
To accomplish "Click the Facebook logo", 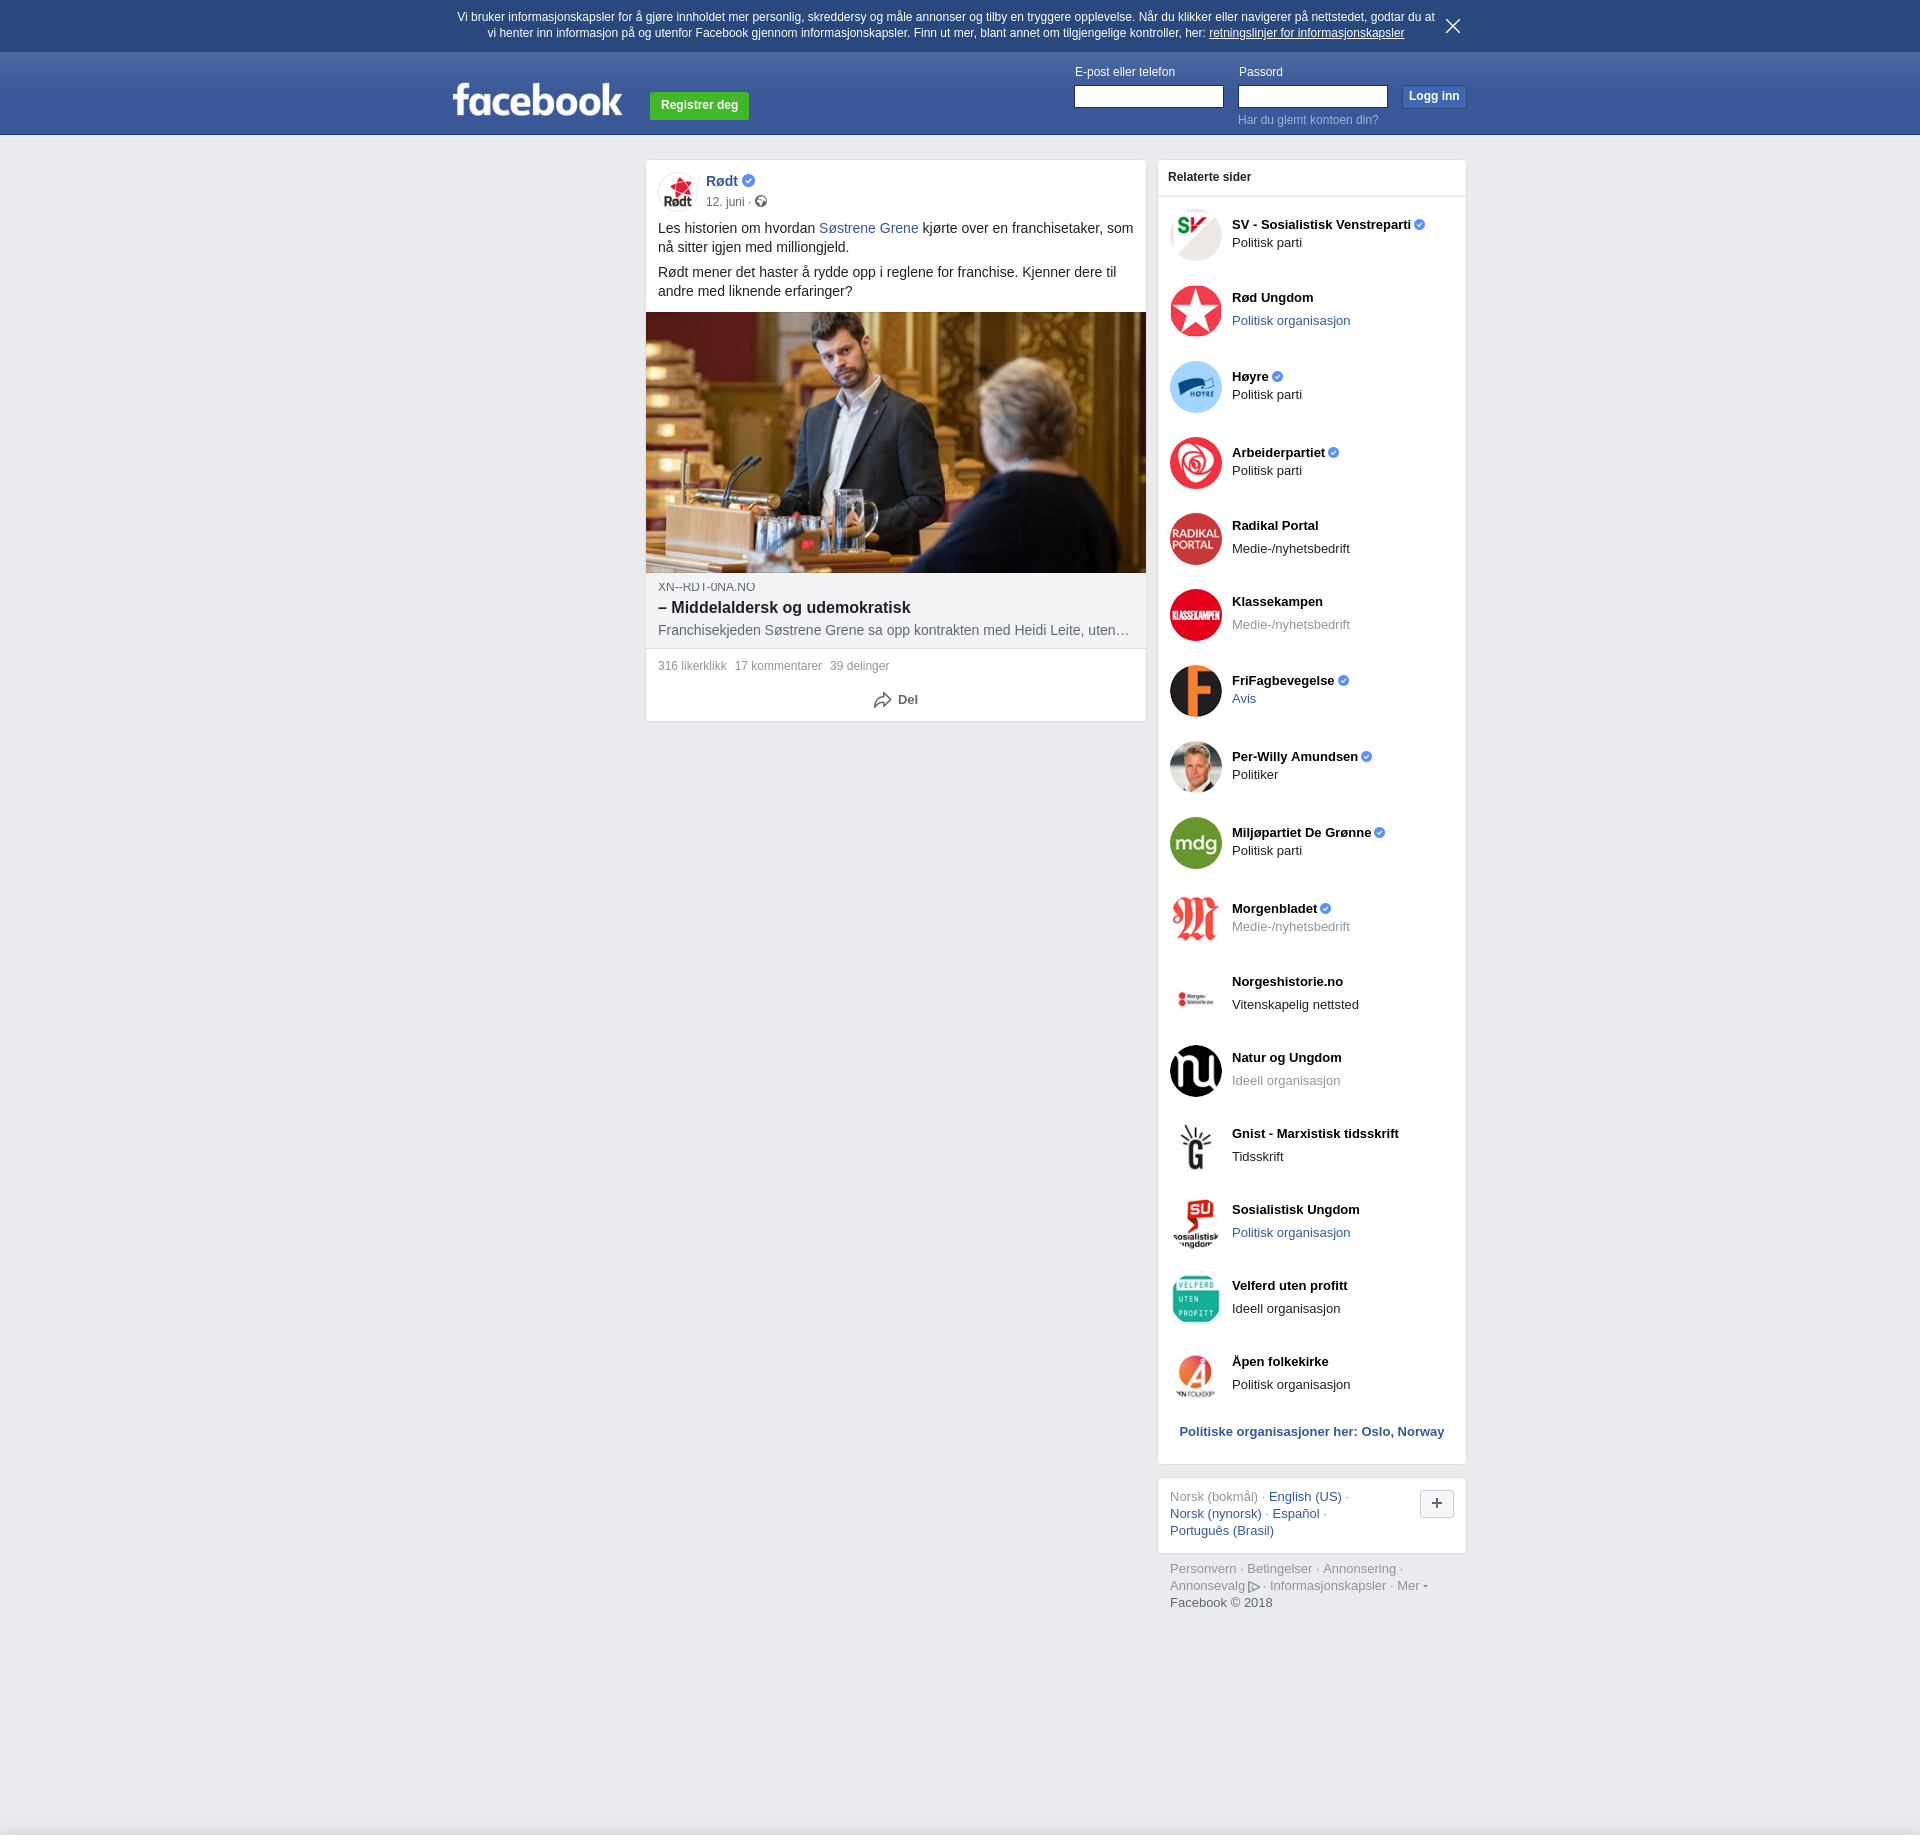I will click(537, 100).
